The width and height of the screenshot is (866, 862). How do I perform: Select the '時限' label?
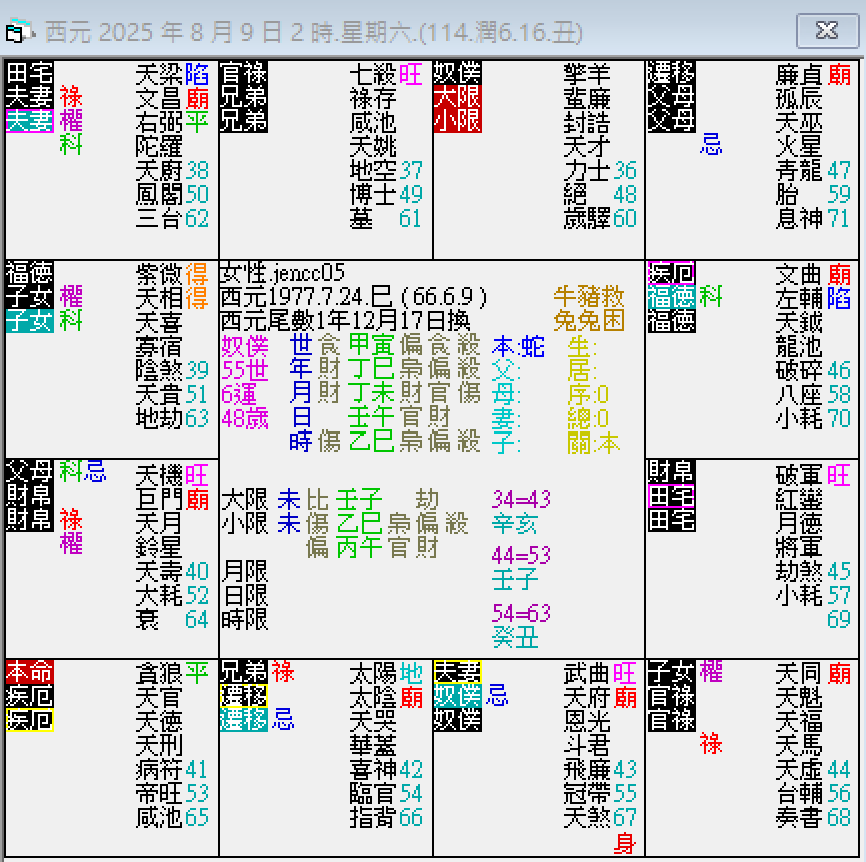tap(245, 619)
